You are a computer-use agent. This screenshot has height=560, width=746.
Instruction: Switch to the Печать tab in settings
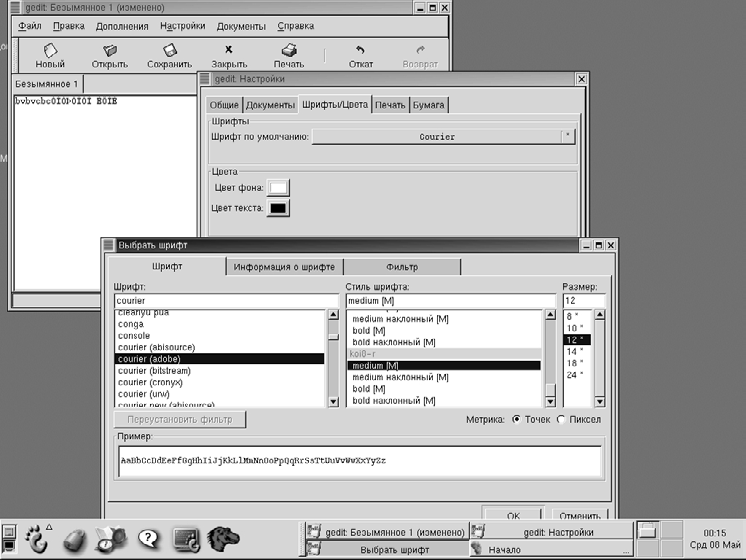pos(390,105)
